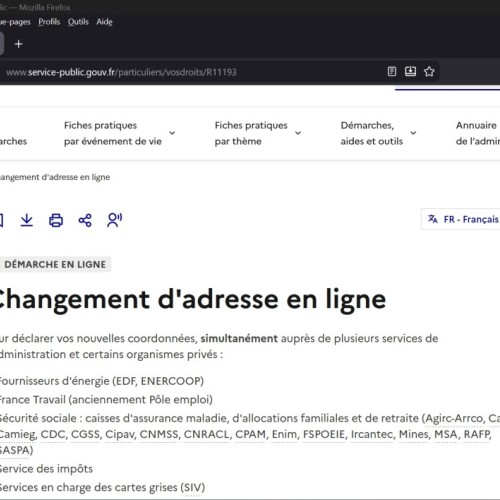Image resolution: width=500 pixels, height=500 pixels.
Task: Click the Enim abbreviation
Action: click(x=284, y=434)
